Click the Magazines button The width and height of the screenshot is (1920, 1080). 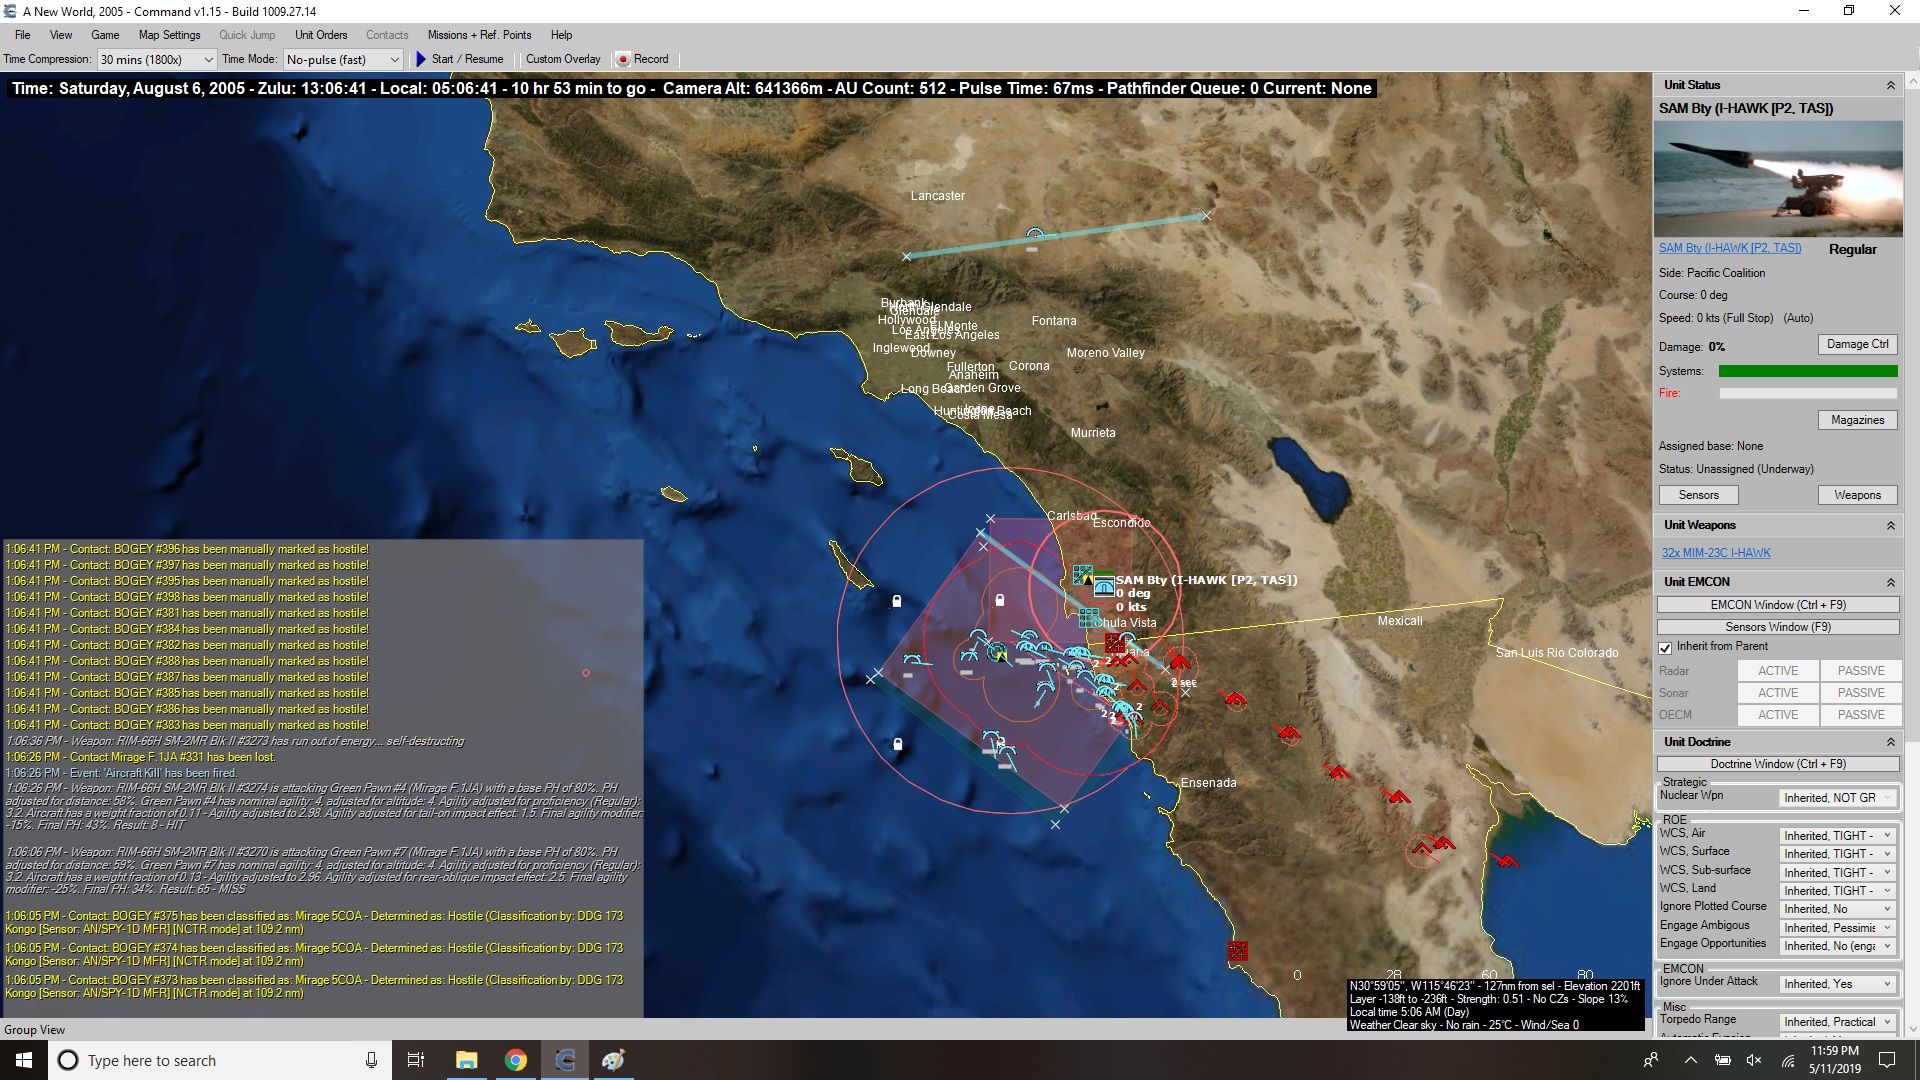(1857, 420)
